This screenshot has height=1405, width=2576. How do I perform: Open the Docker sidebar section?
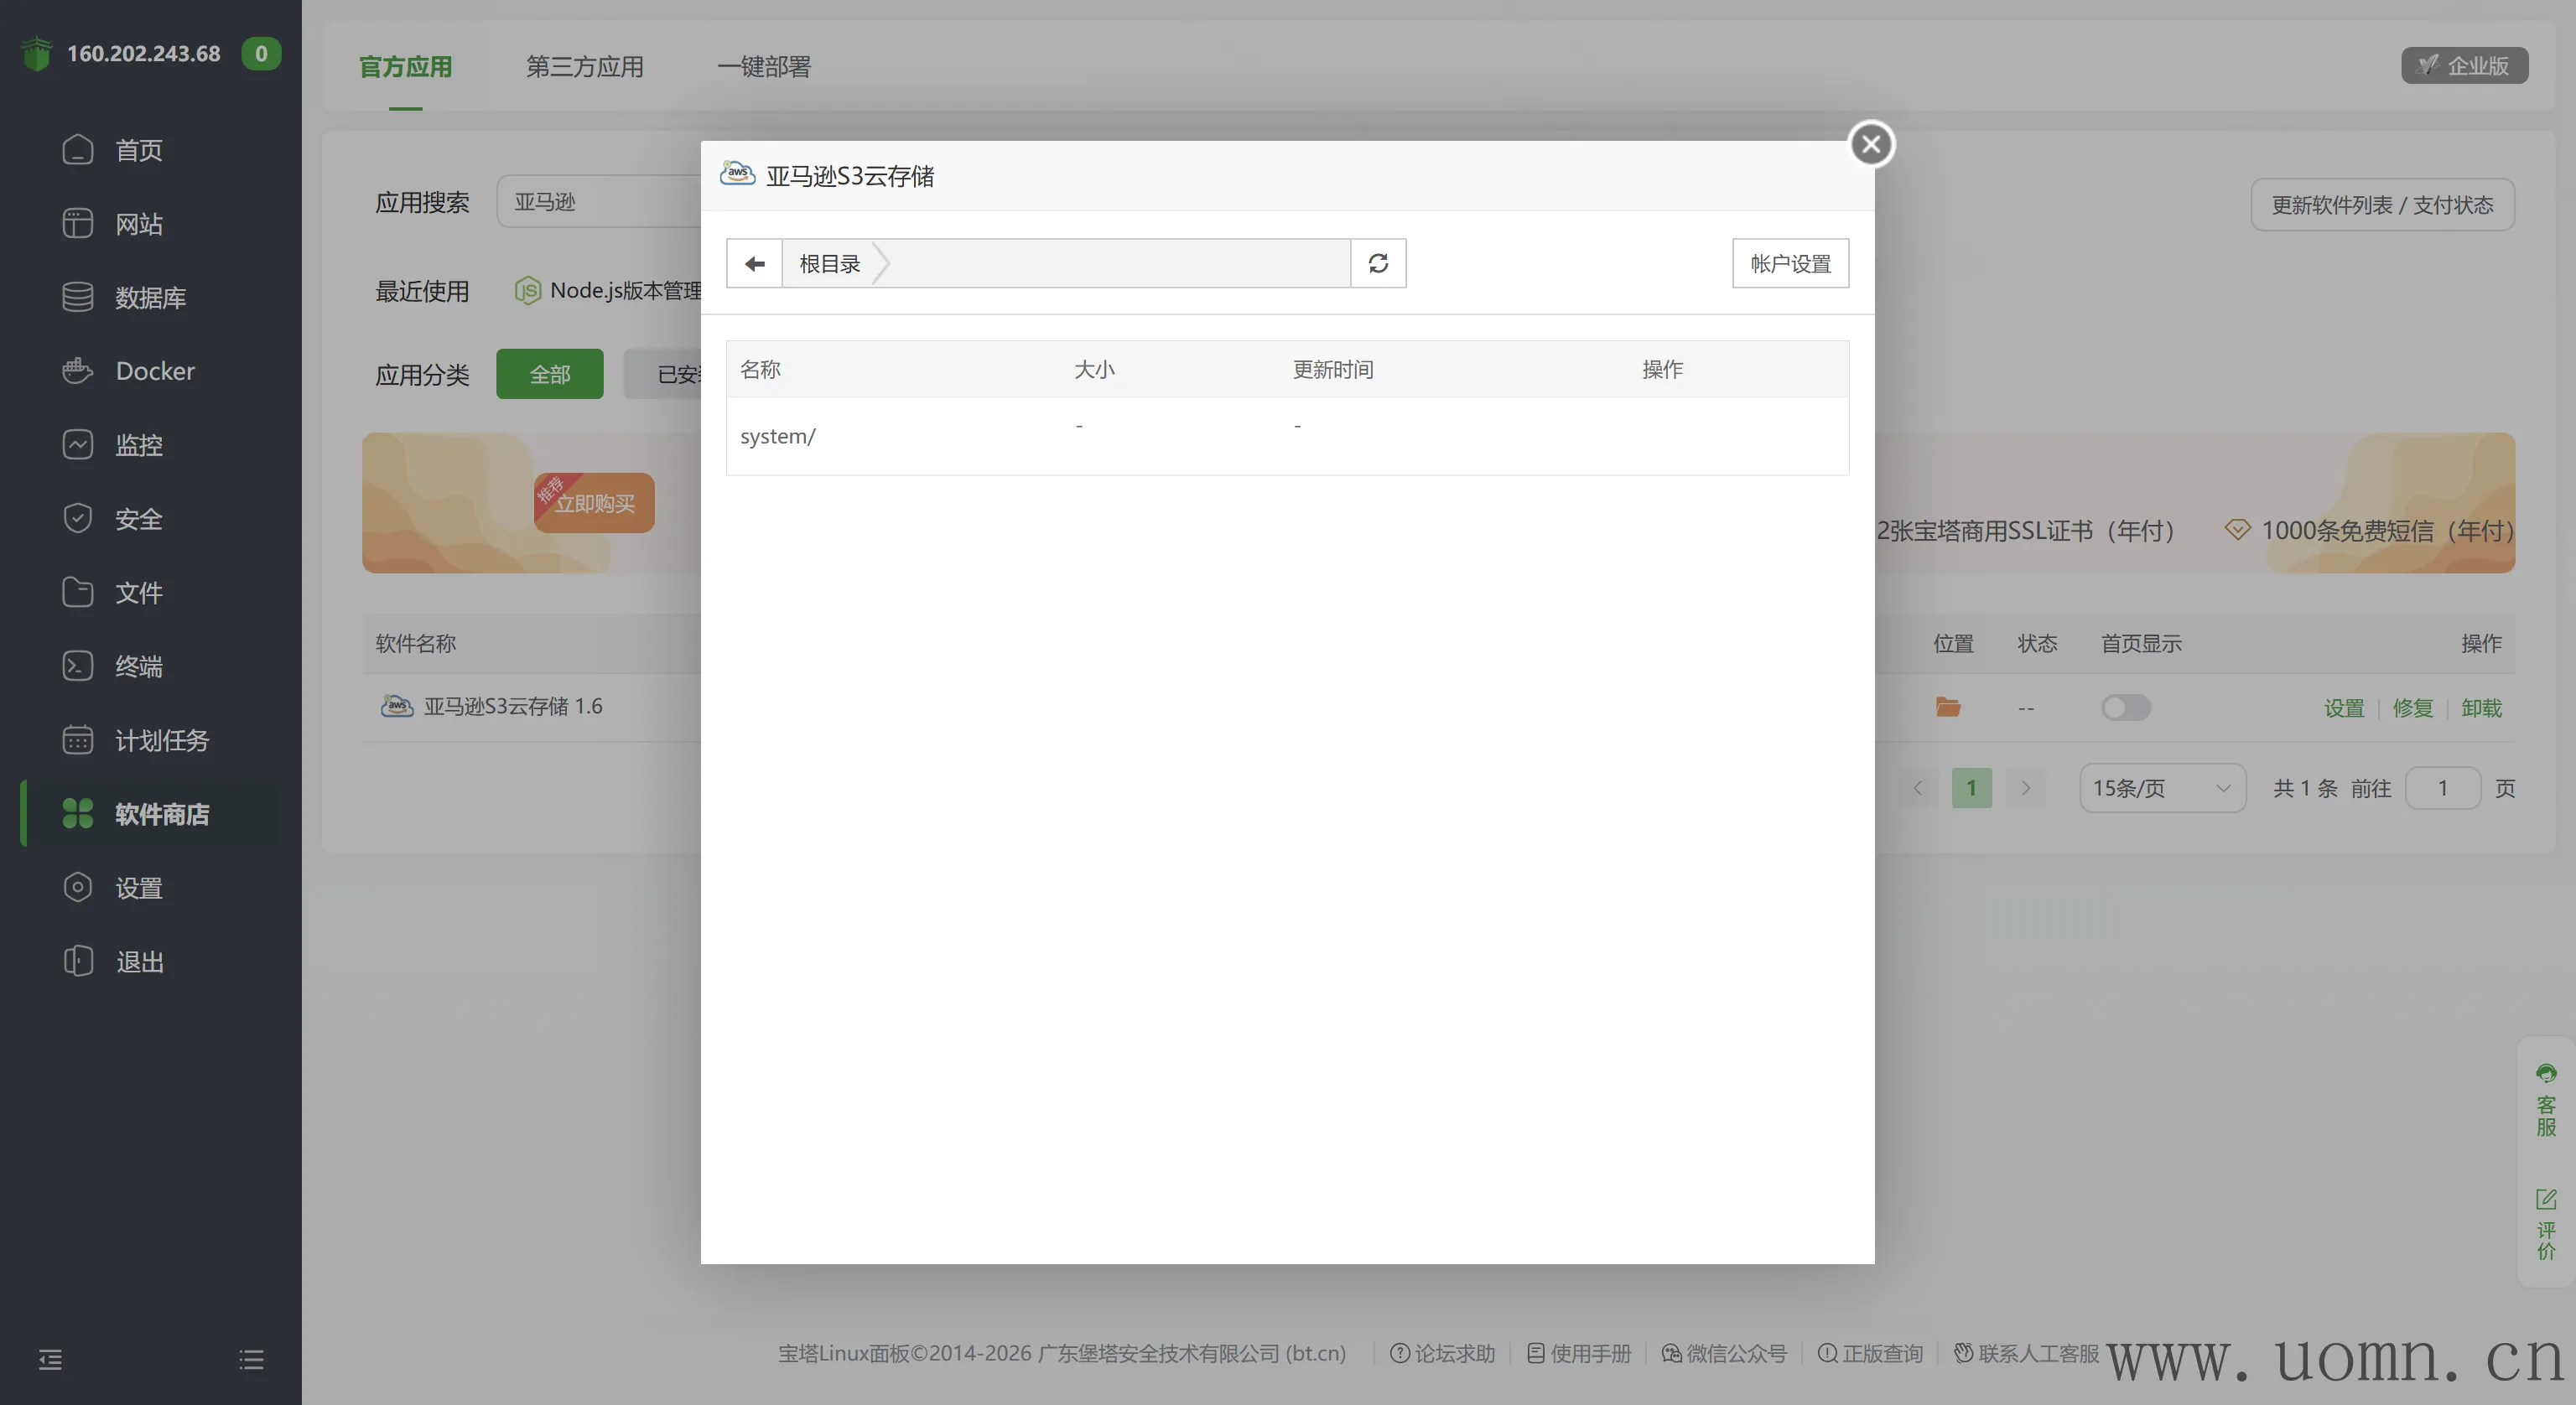coord(155,371)
